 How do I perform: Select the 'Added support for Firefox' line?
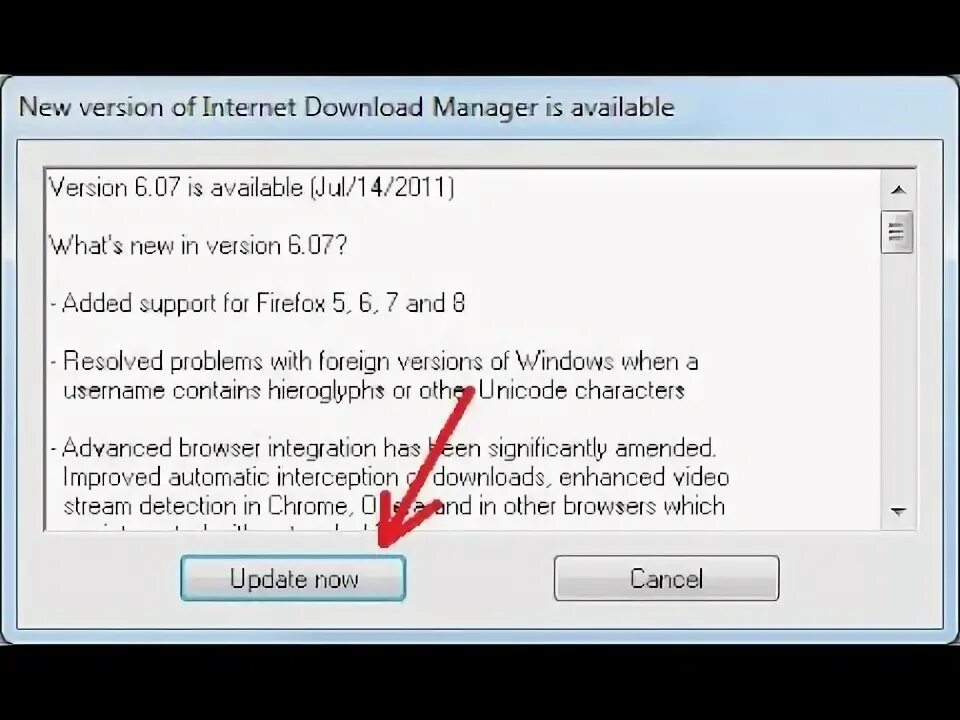click(258, 303)
